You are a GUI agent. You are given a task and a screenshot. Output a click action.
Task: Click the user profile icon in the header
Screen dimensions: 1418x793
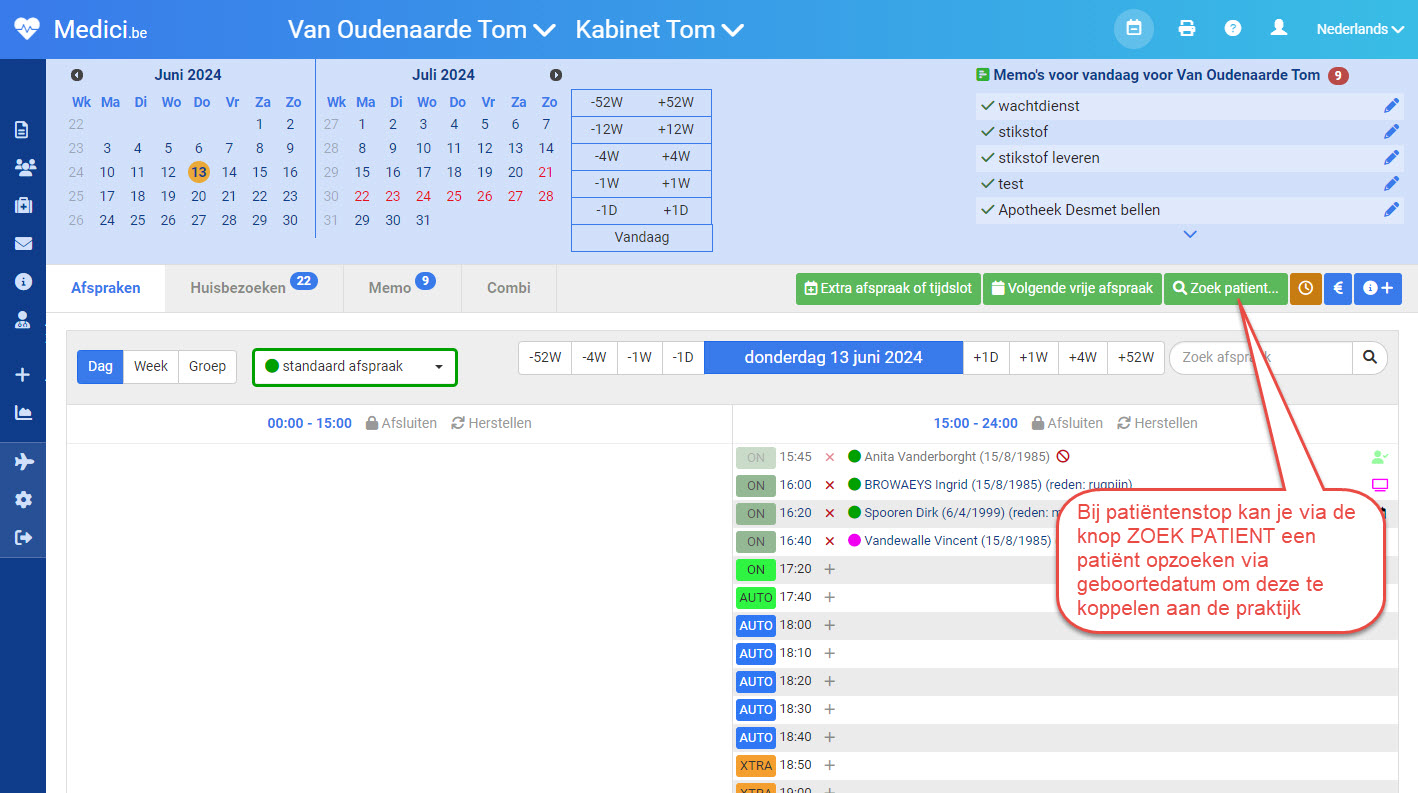click(x=1279, y=29)
